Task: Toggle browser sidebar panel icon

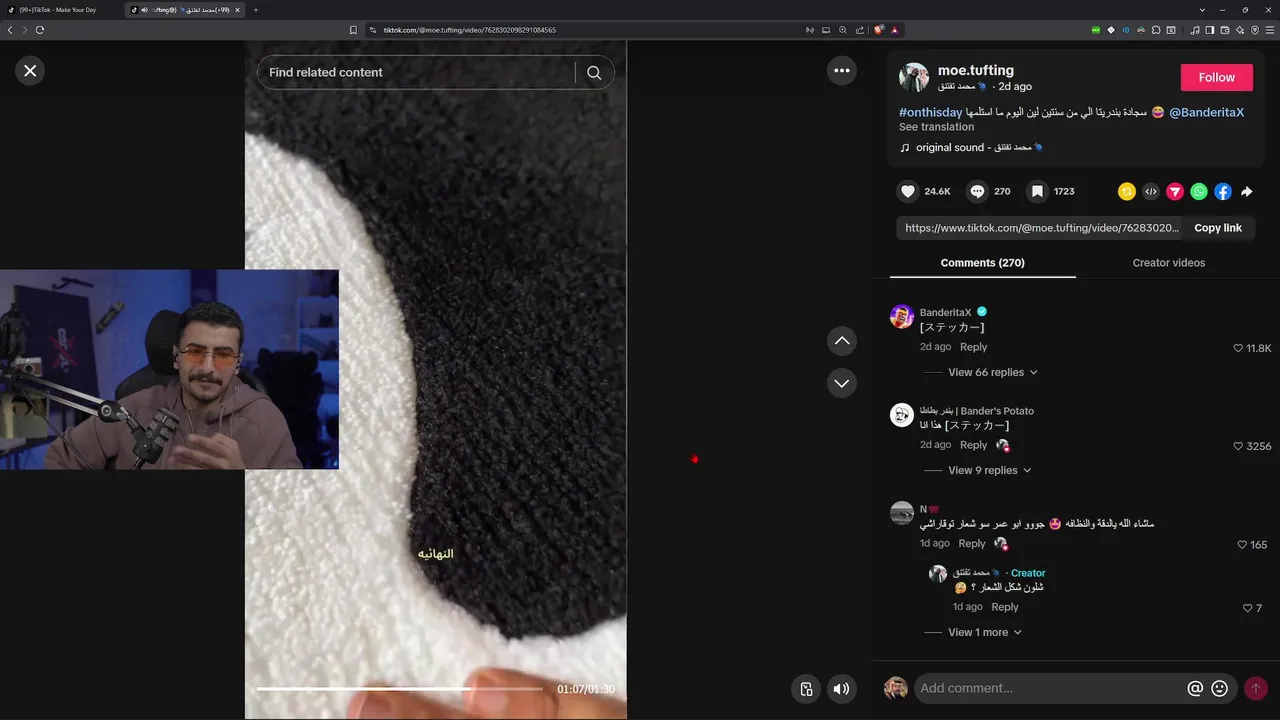Action: click(1209, 30)
